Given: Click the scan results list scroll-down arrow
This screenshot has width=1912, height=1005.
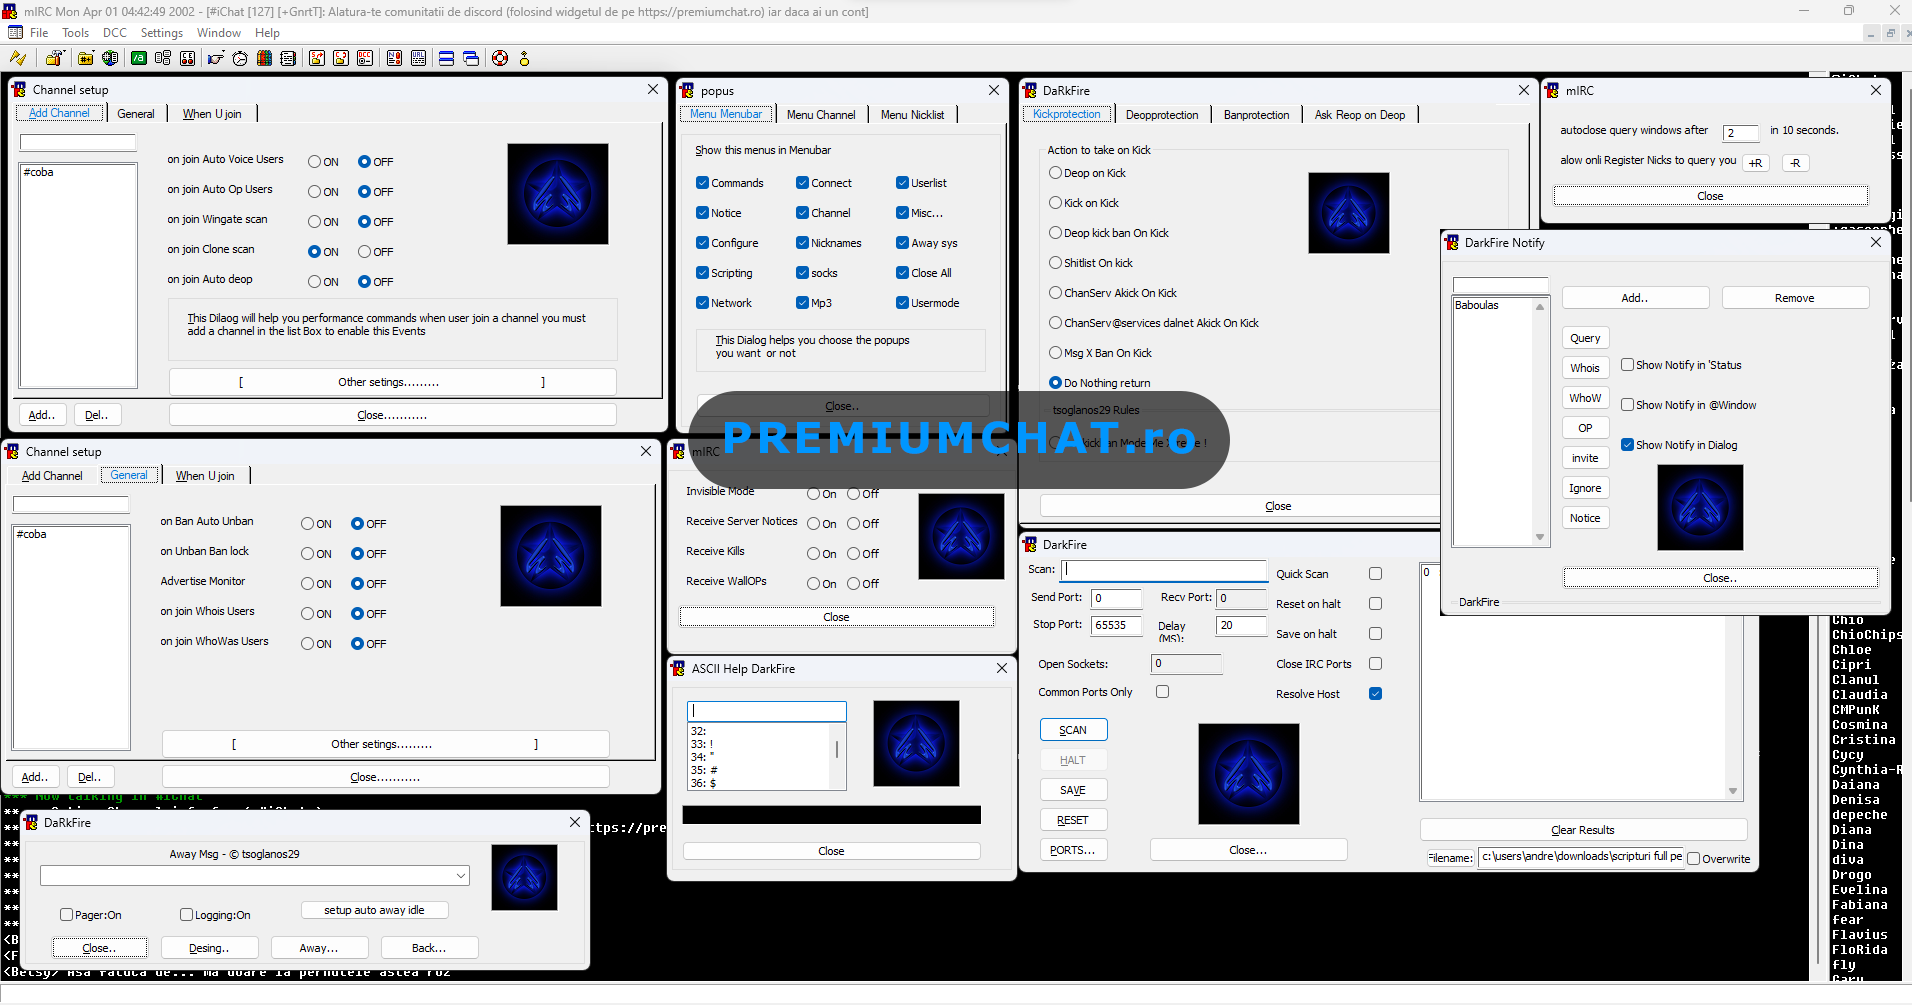Looking at the screenshot, I should click(1733, 791).
